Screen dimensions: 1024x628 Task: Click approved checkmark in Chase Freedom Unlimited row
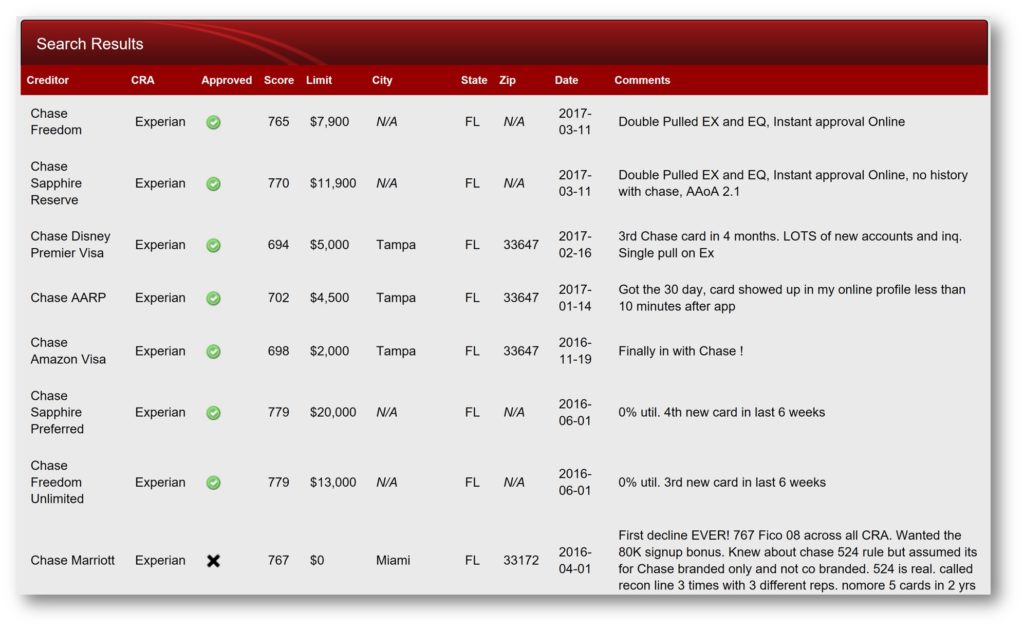pyautogui.click(x=213, y=482)
